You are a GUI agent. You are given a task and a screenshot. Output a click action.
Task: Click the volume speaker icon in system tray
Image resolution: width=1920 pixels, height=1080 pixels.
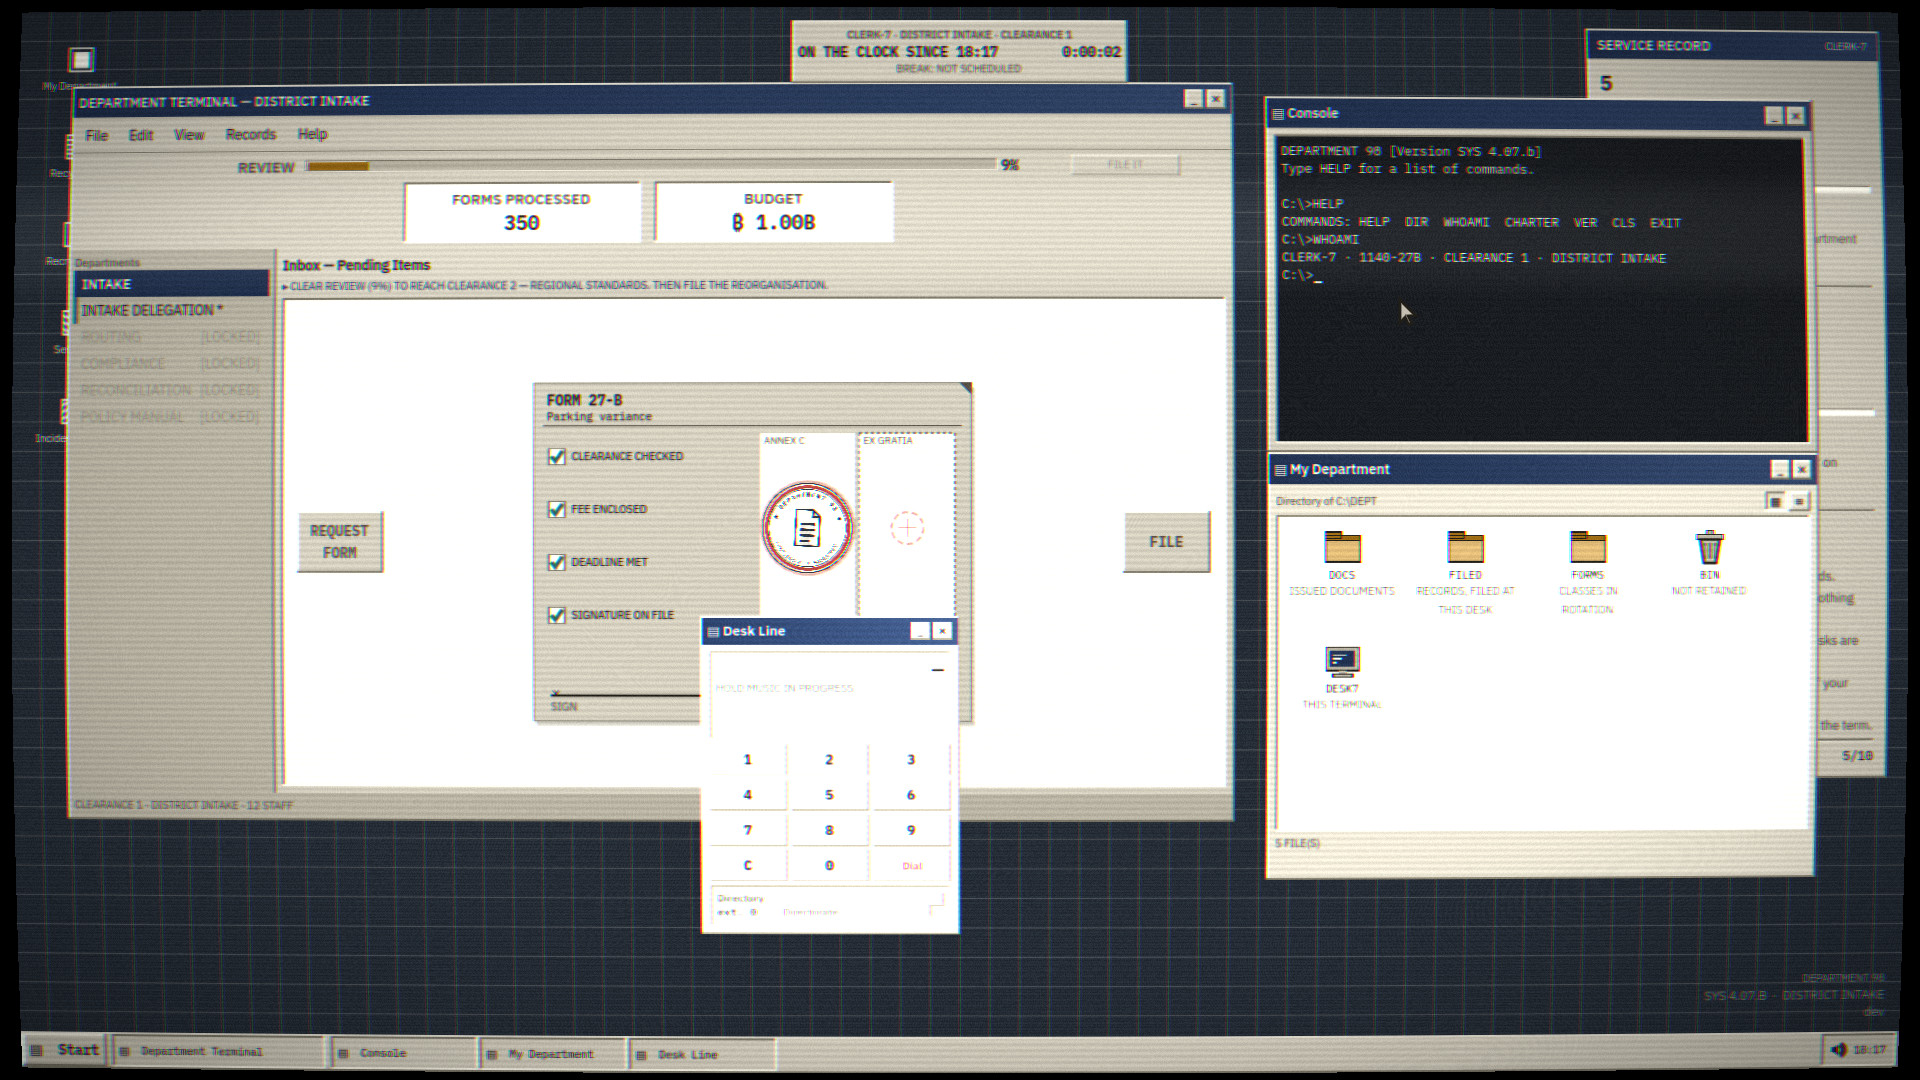(x=1838, y=1049)
